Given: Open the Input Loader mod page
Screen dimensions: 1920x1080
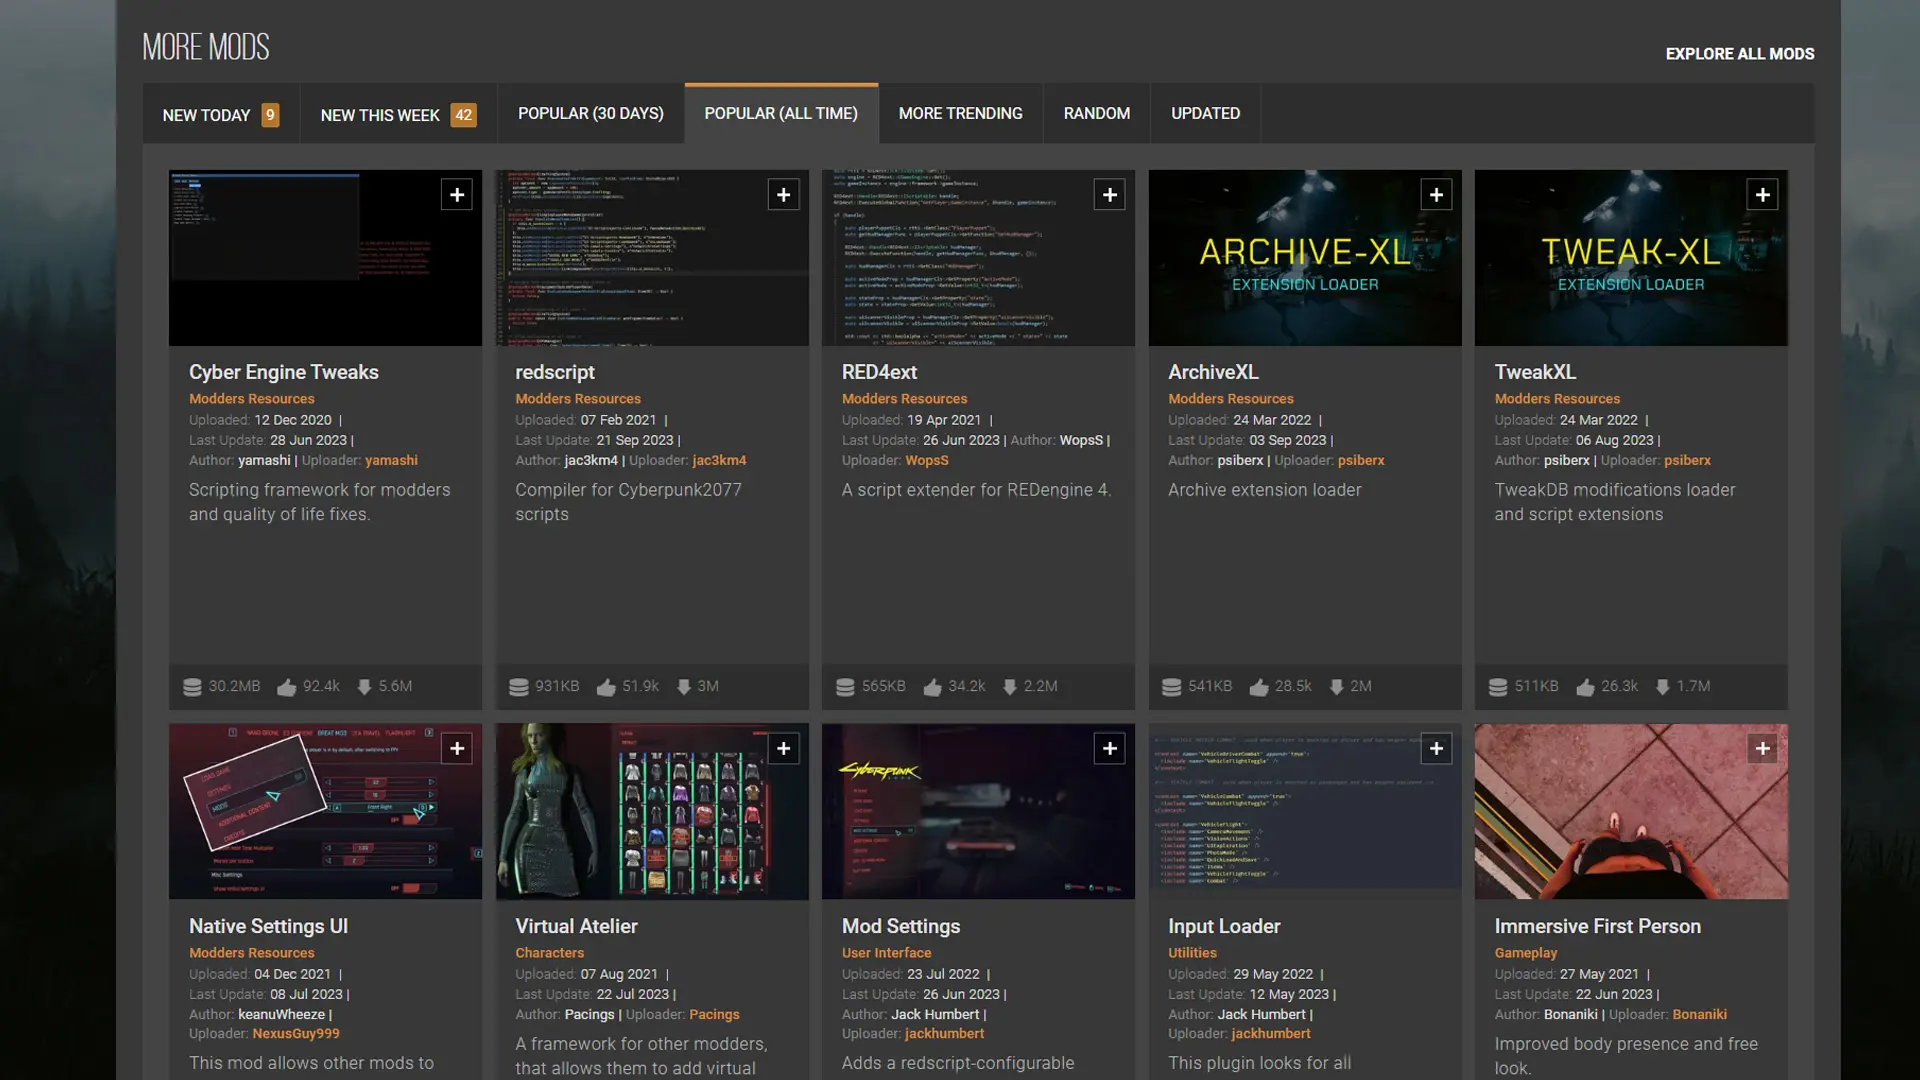Looking at the screenshot, I should click(1223, 926).
